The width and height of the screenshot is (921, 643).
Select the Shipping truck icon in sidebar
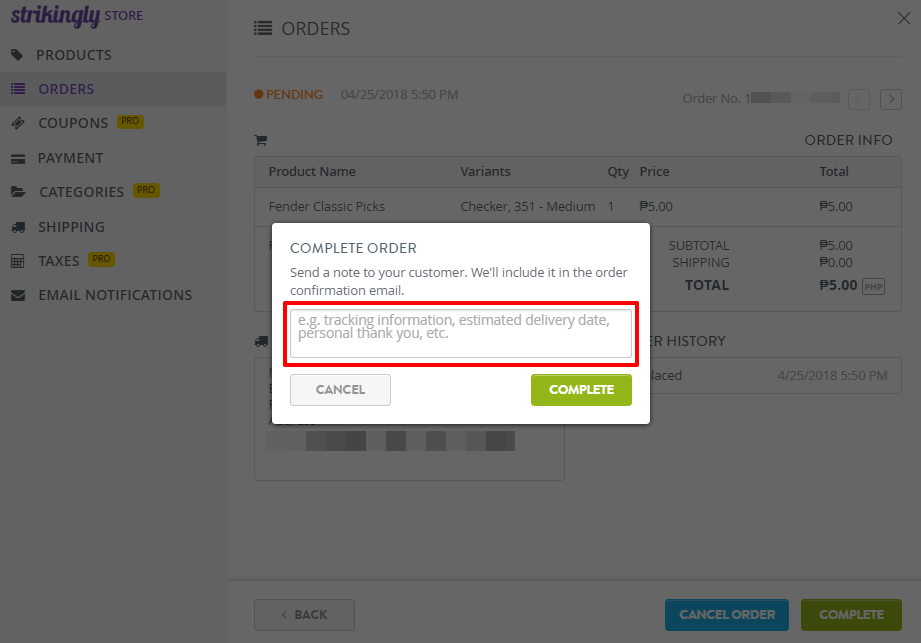pyautogui.click(x=18, y=227)
